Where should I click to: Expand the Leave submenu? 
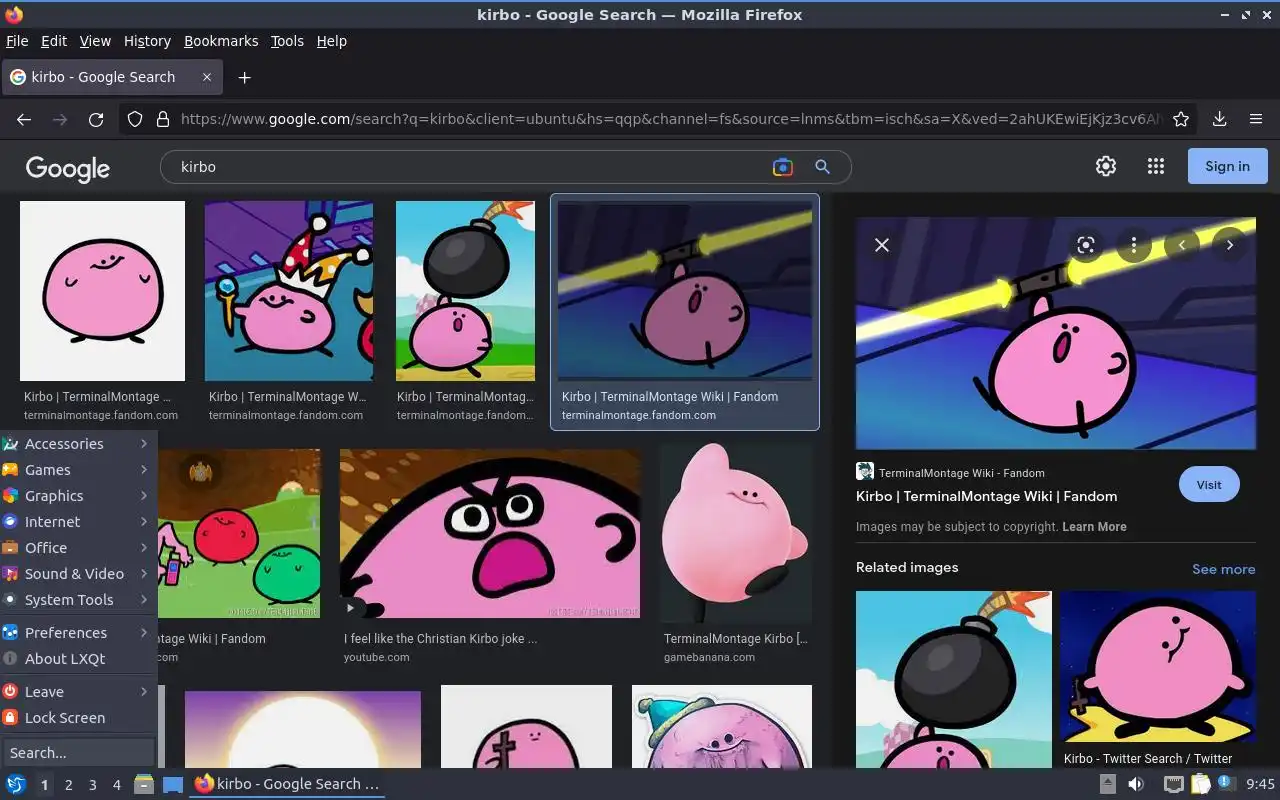78,692
